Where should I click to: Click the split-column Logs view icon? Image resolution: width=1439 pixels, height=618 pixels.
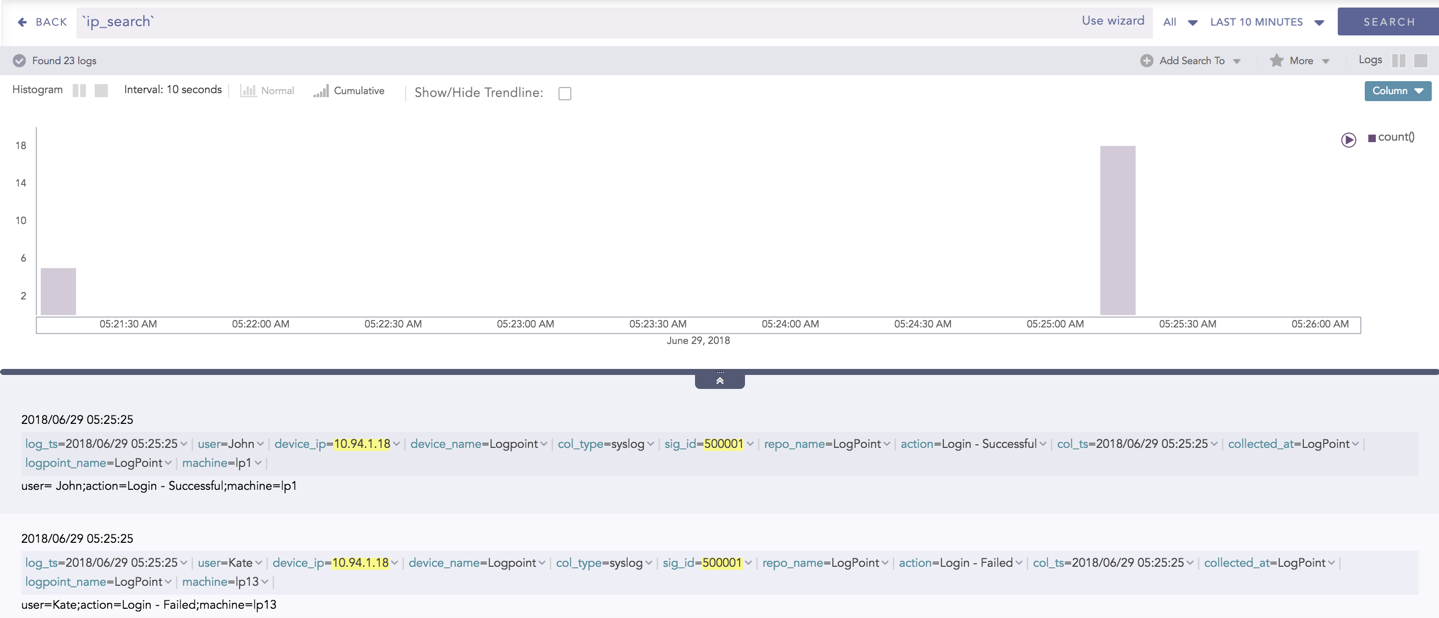pos(1399,60)
